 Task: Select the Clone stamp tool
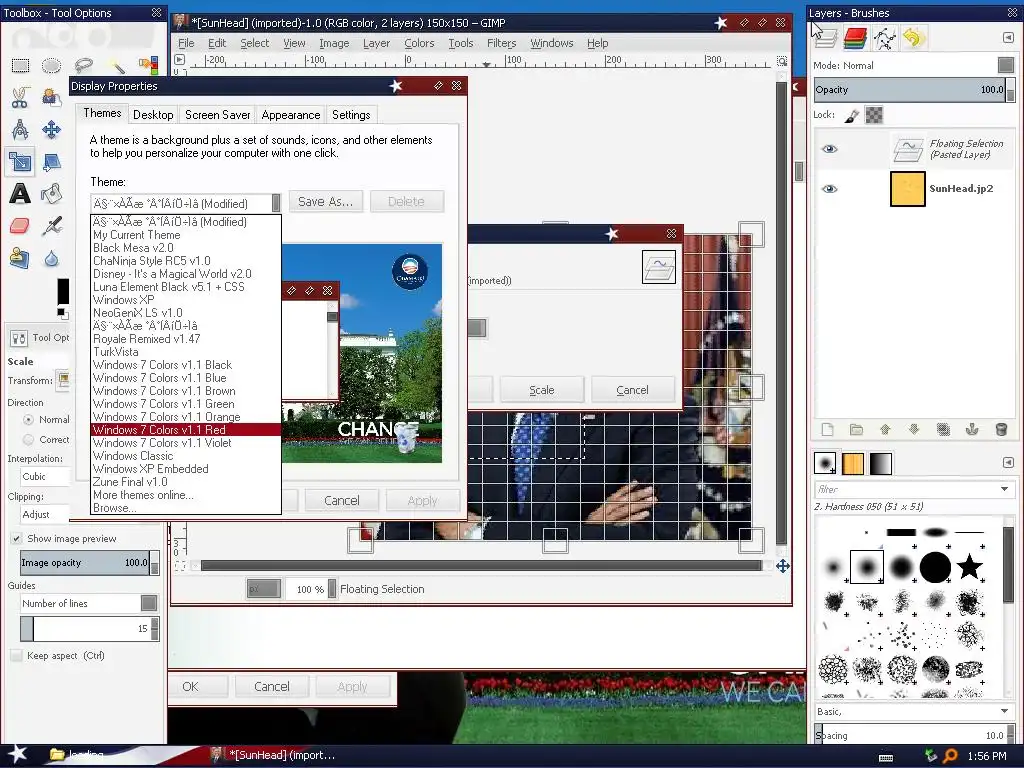[x=20, y=258]
